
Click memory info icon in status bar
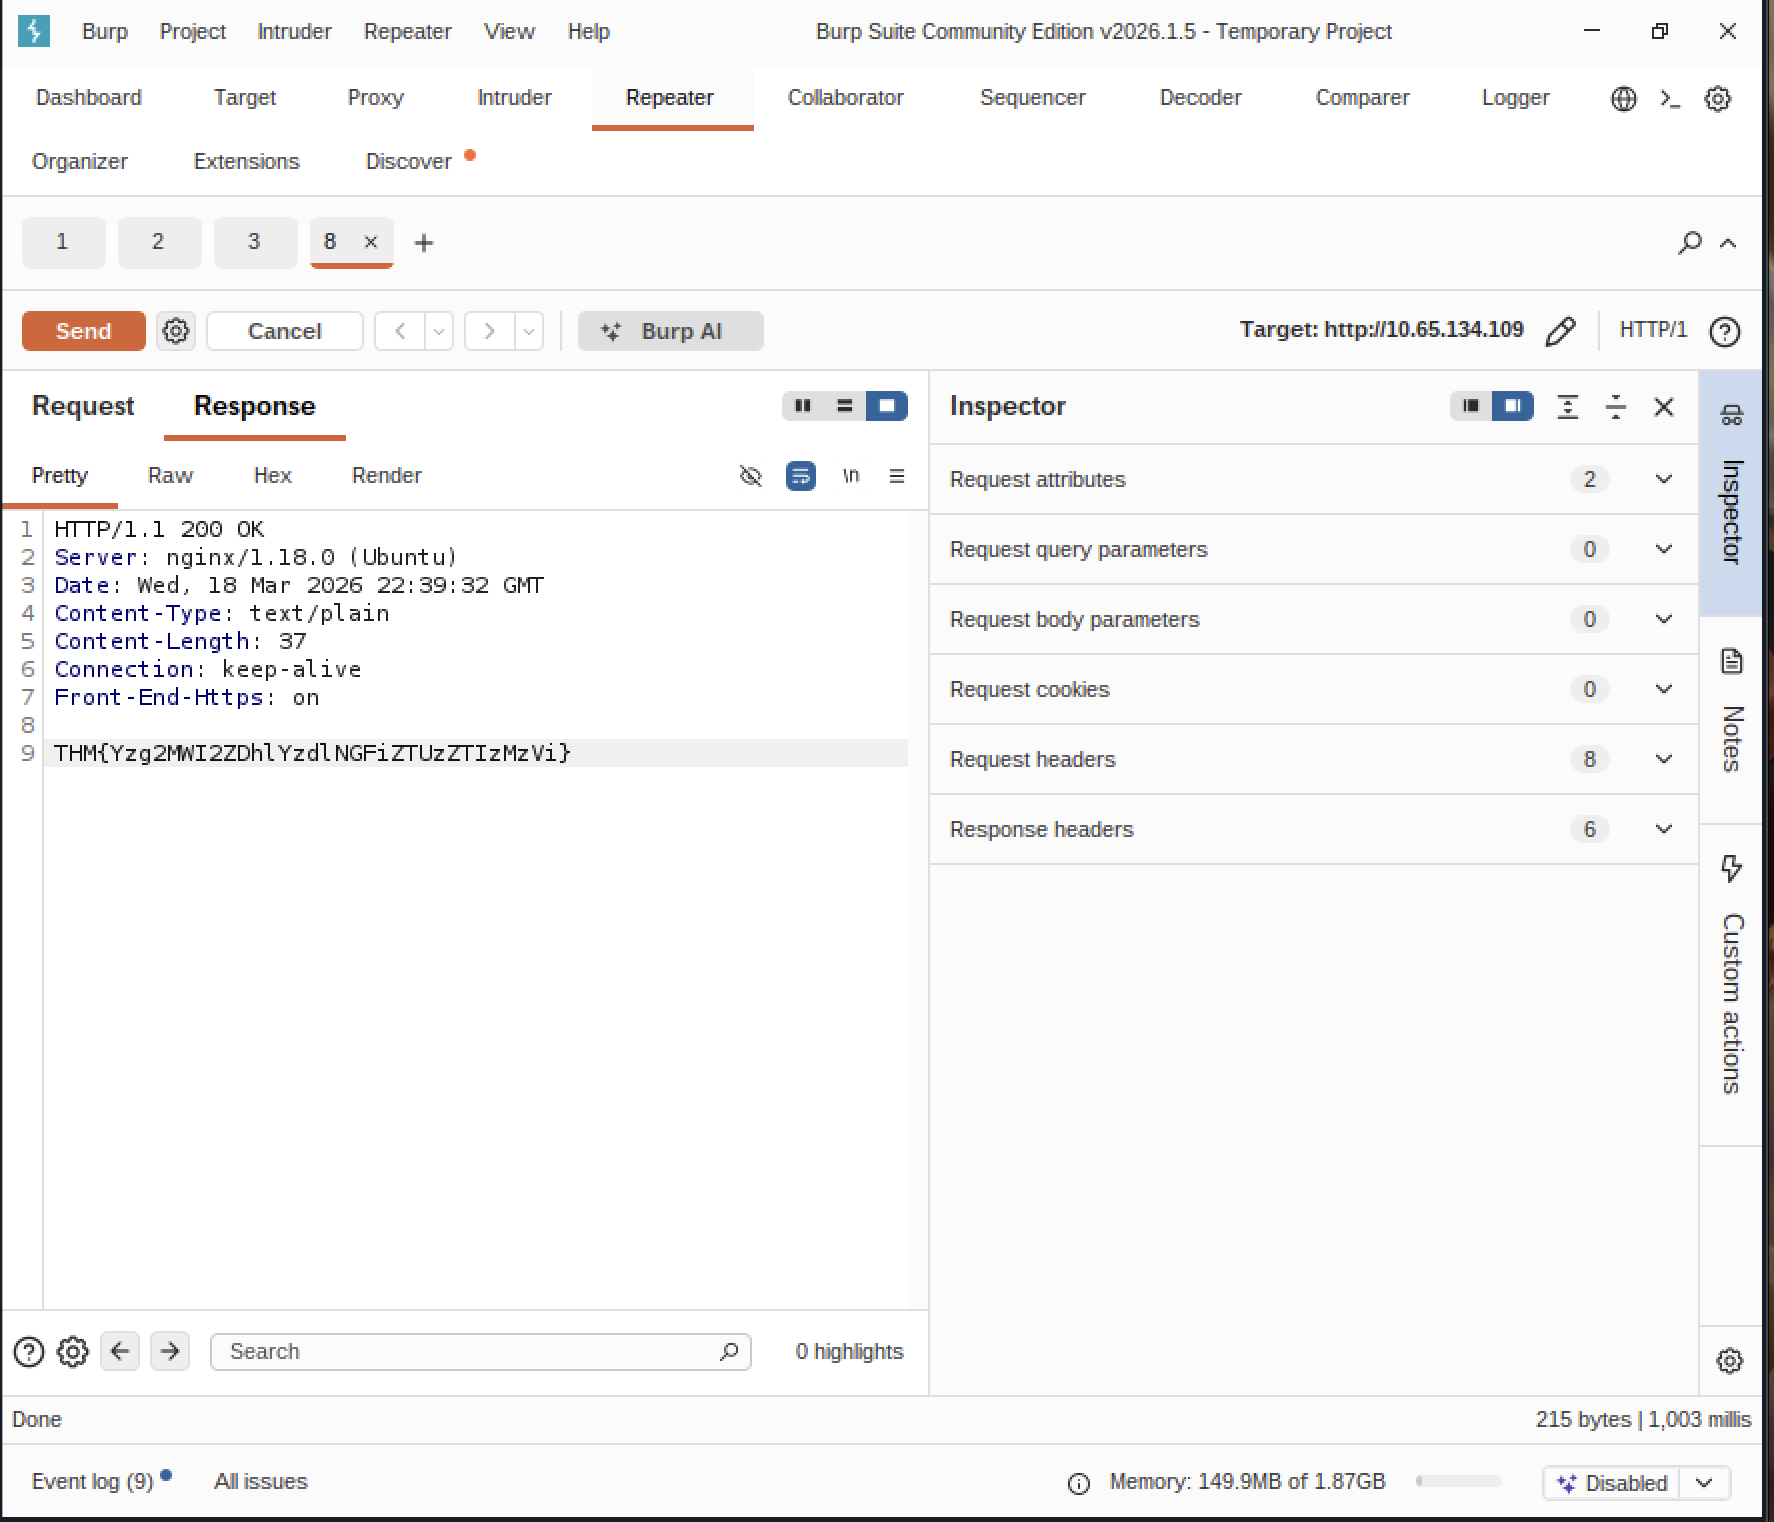click(x=1079, y=1483)
